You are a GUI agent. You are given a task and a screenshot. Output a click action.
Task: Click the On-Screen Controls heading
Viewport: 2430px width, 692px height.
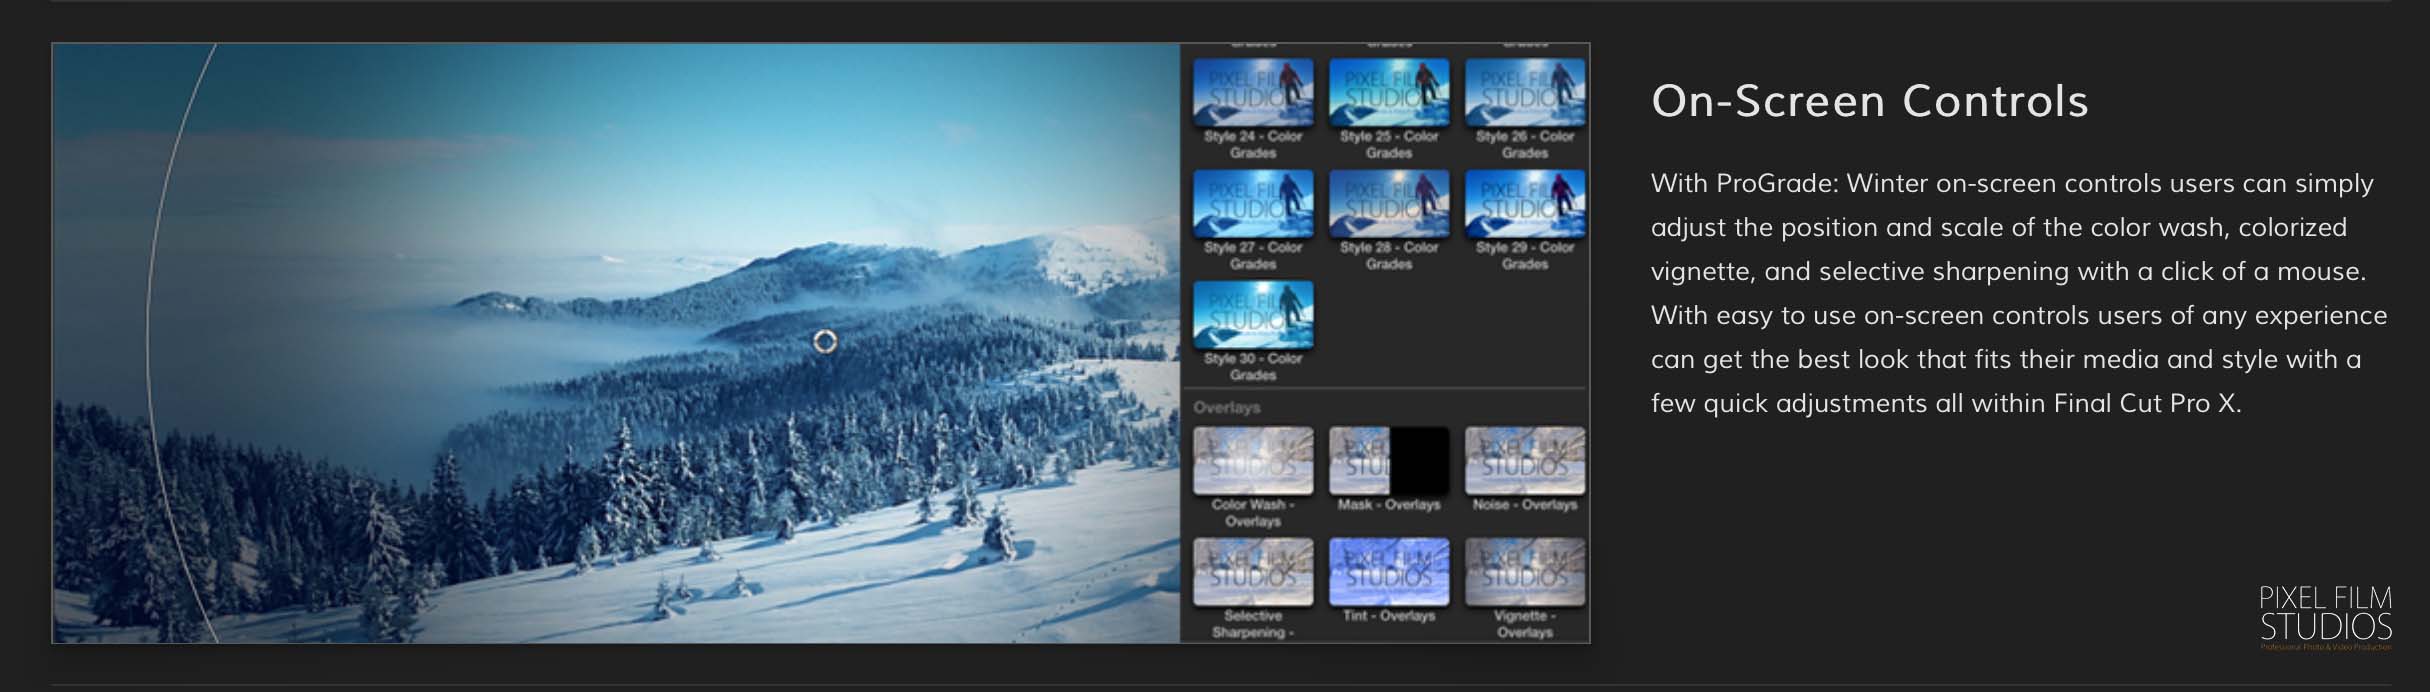[1870, 101]
